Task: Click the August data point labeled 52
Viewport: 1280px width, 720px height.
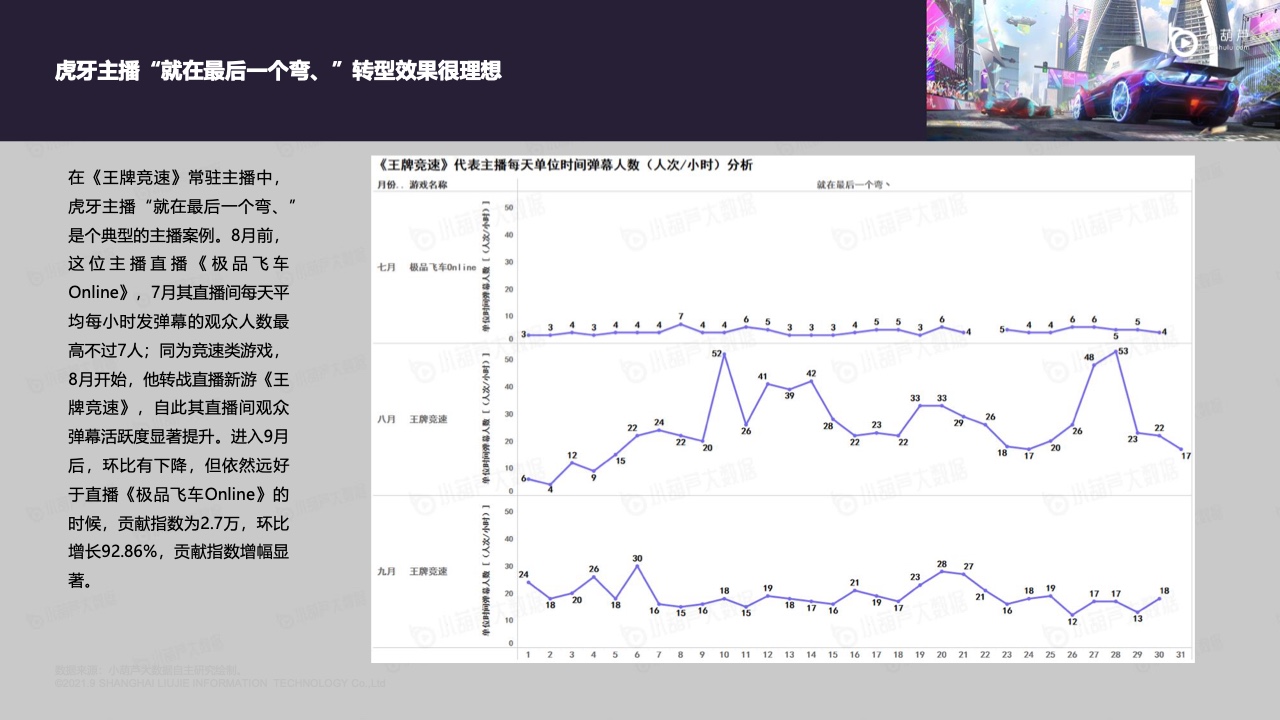Action: coord(724,353)
